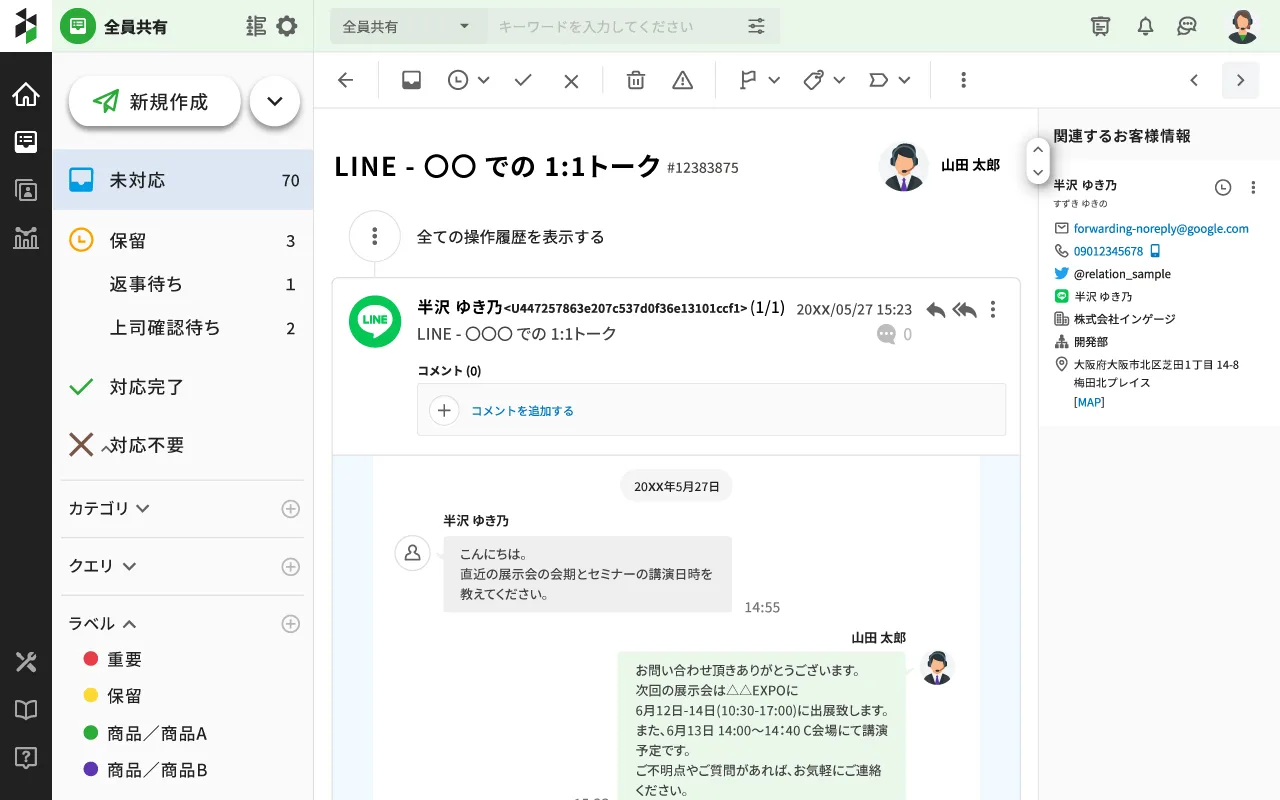Go back with the left arrow
This screenshot has height=800, width=1280.
tap(346, 80)
